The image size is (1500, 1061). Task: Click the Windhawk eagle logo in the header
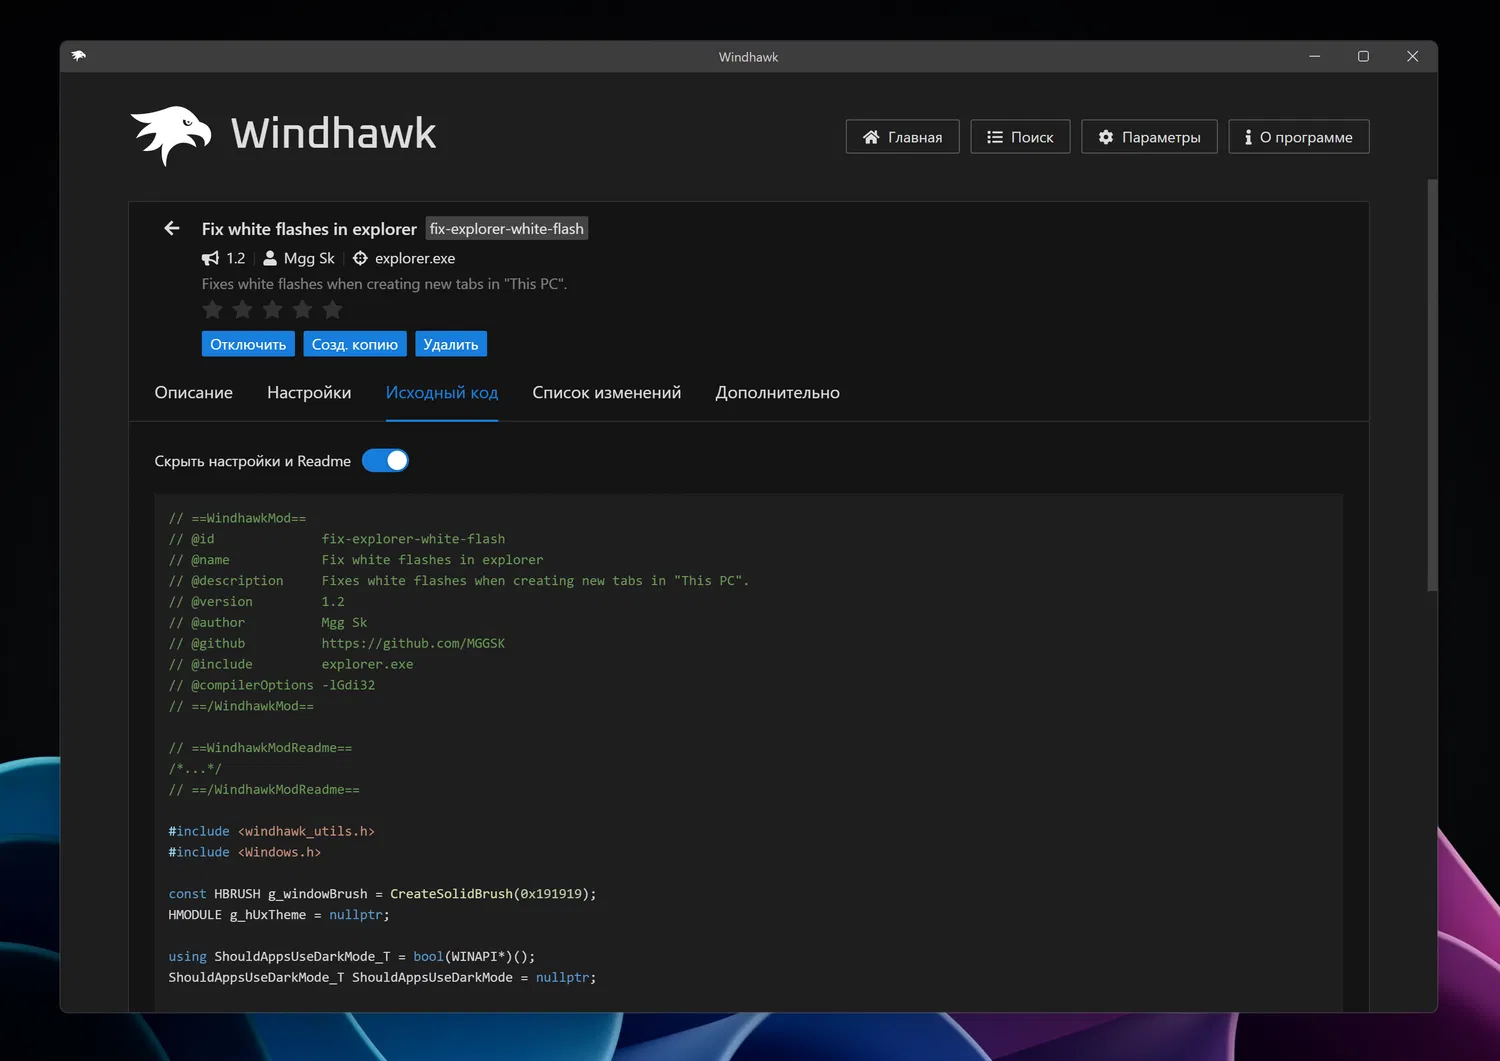(171, 135)
